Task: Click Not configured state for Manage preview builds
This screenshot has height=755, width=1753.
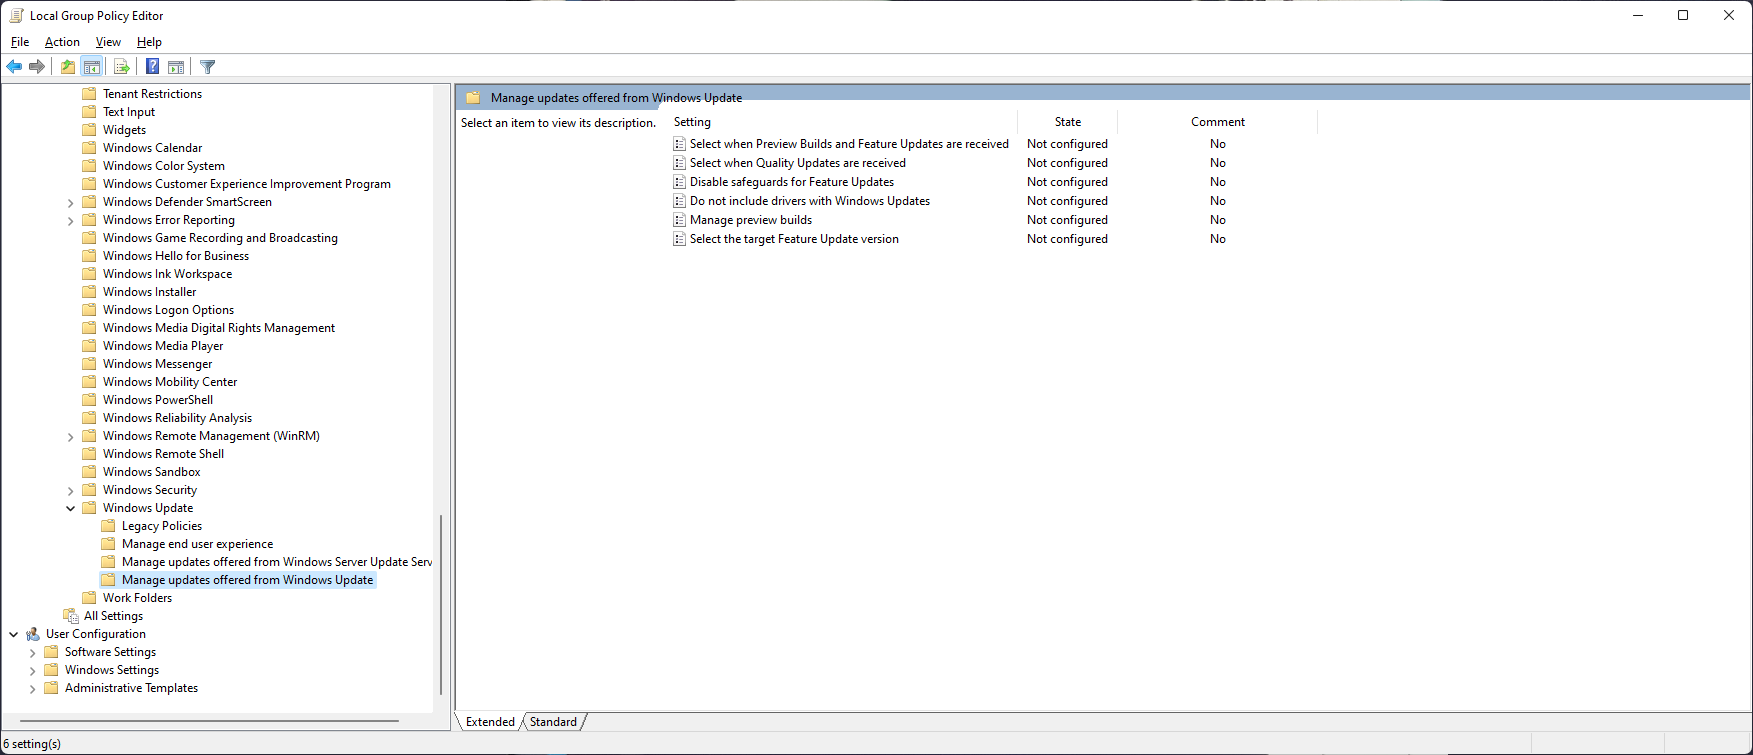Action: click(1067, 220)
